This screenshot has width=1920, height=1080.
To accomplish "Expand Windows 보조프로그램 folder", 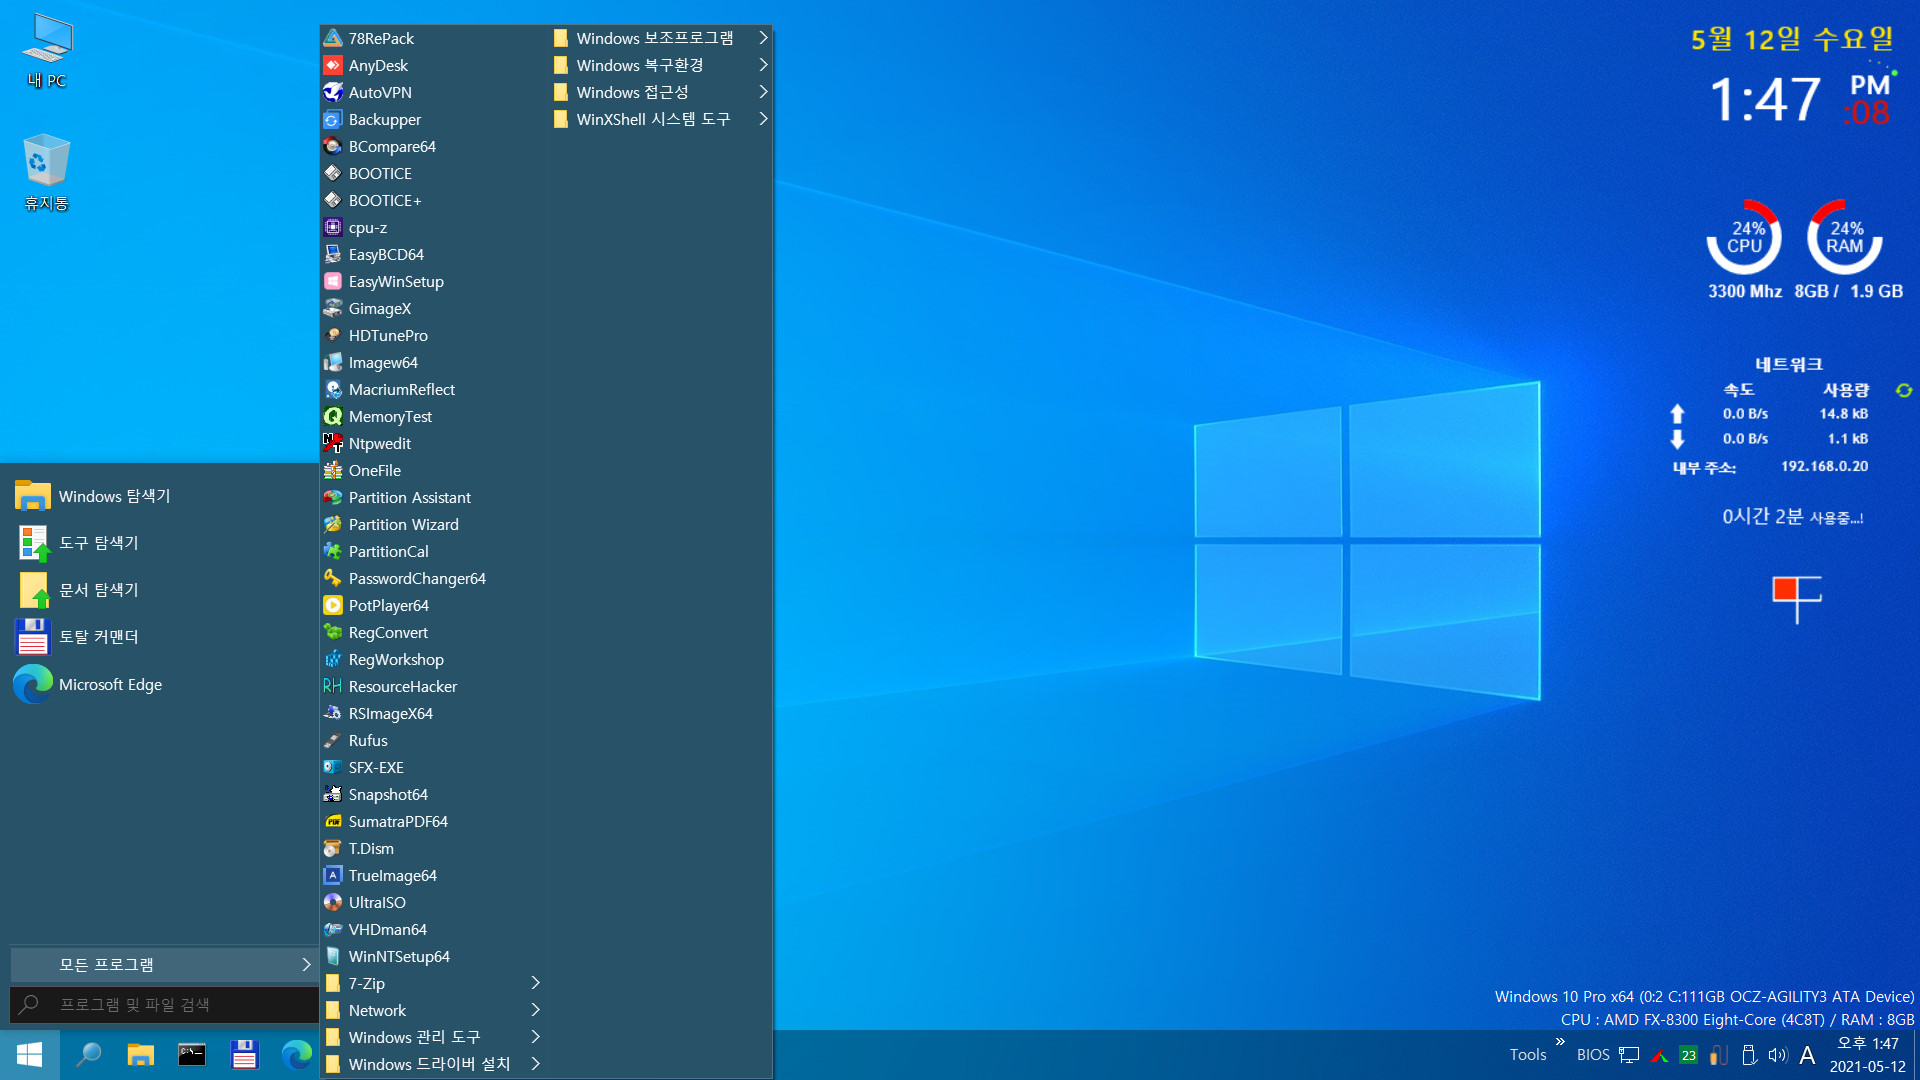I will (x=660, y=38).
